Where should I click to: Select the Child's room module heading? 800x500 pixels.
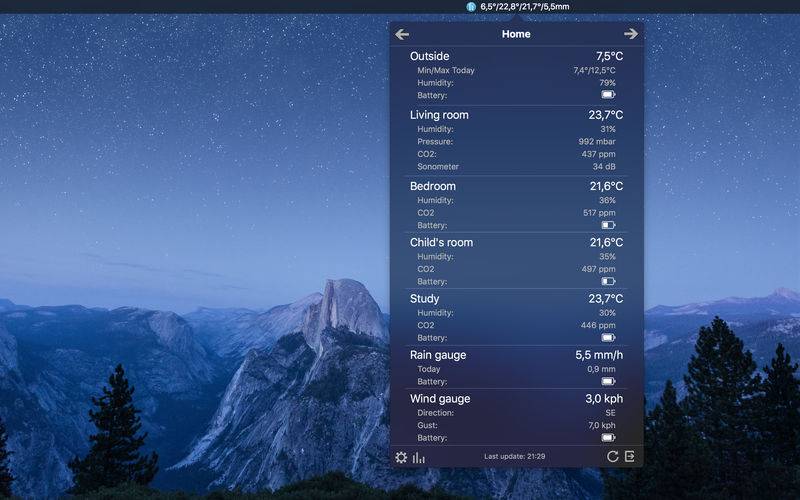[441, 242]
